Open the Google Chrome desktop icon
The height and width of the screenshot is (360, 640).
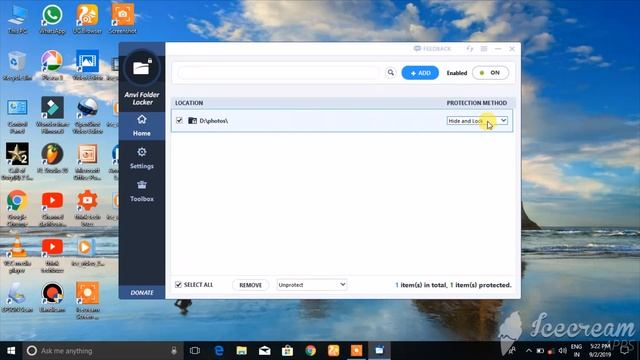click(17, 208)
